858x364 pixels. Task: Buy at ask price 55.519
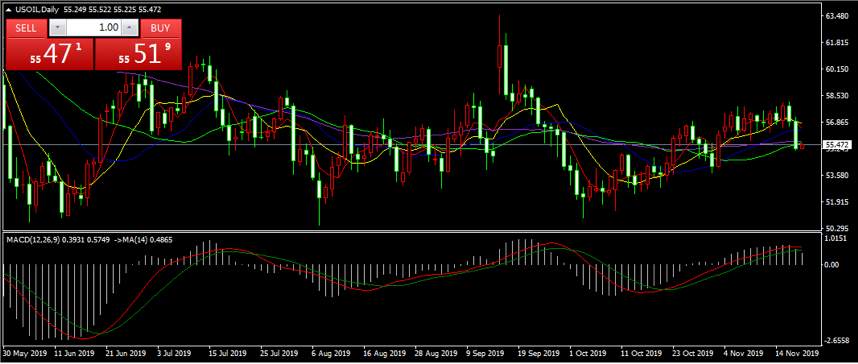click(138, 54)
